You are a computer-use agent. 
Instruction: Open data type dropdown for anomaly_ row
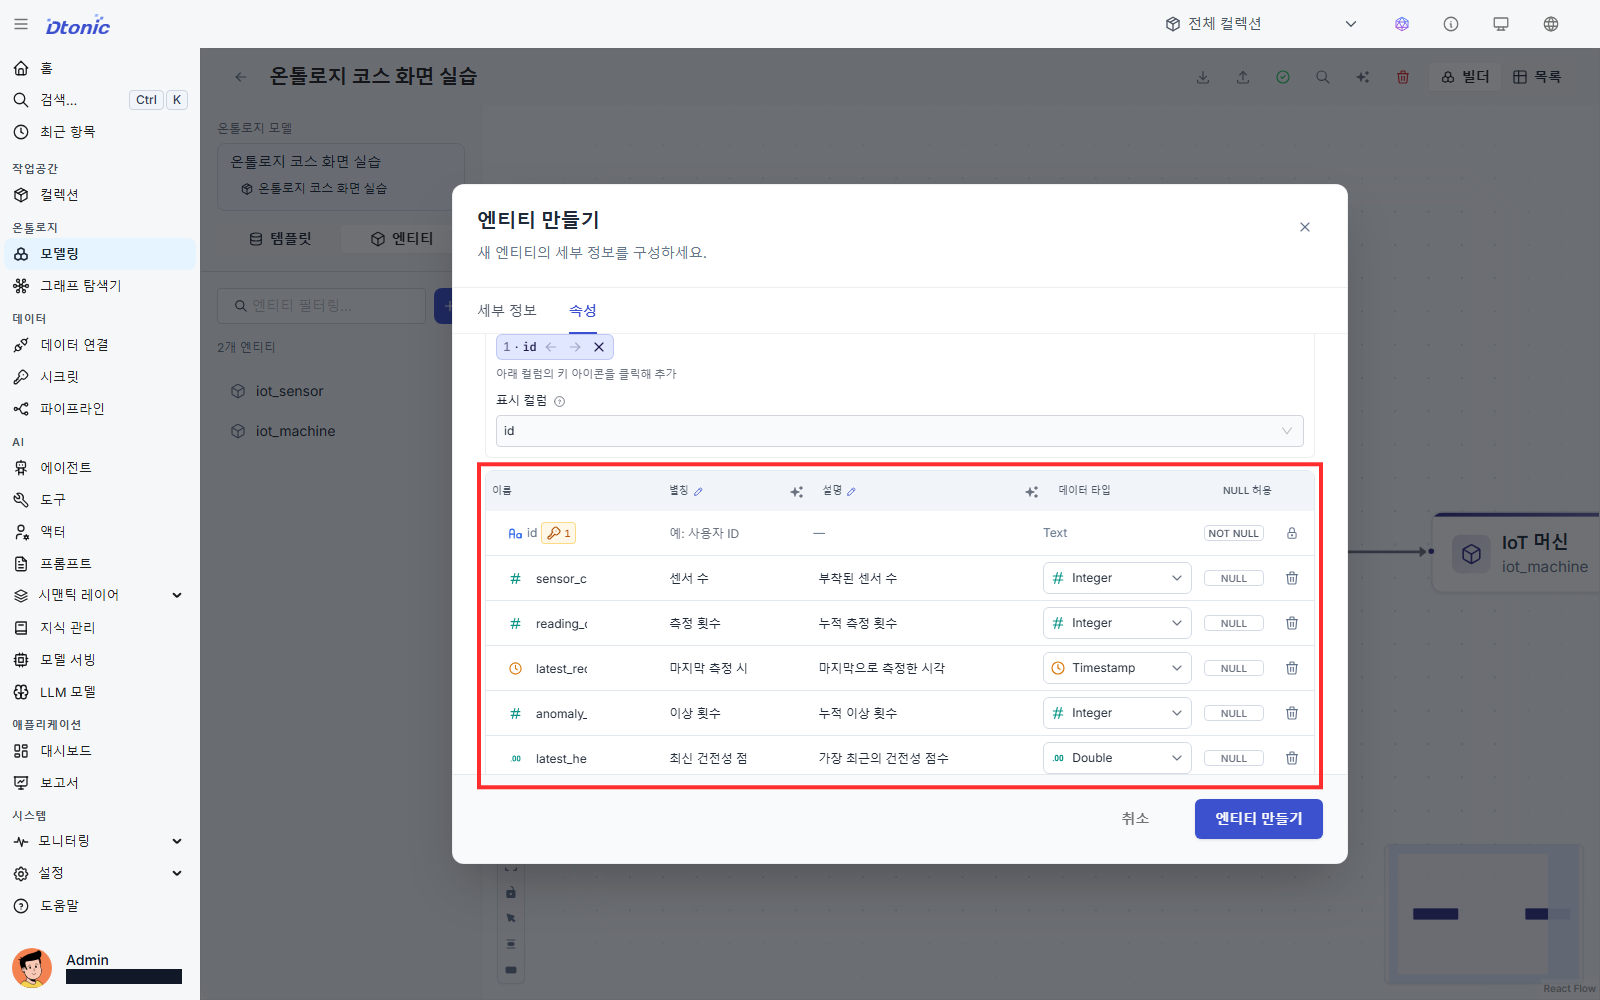click(1117, 713)
